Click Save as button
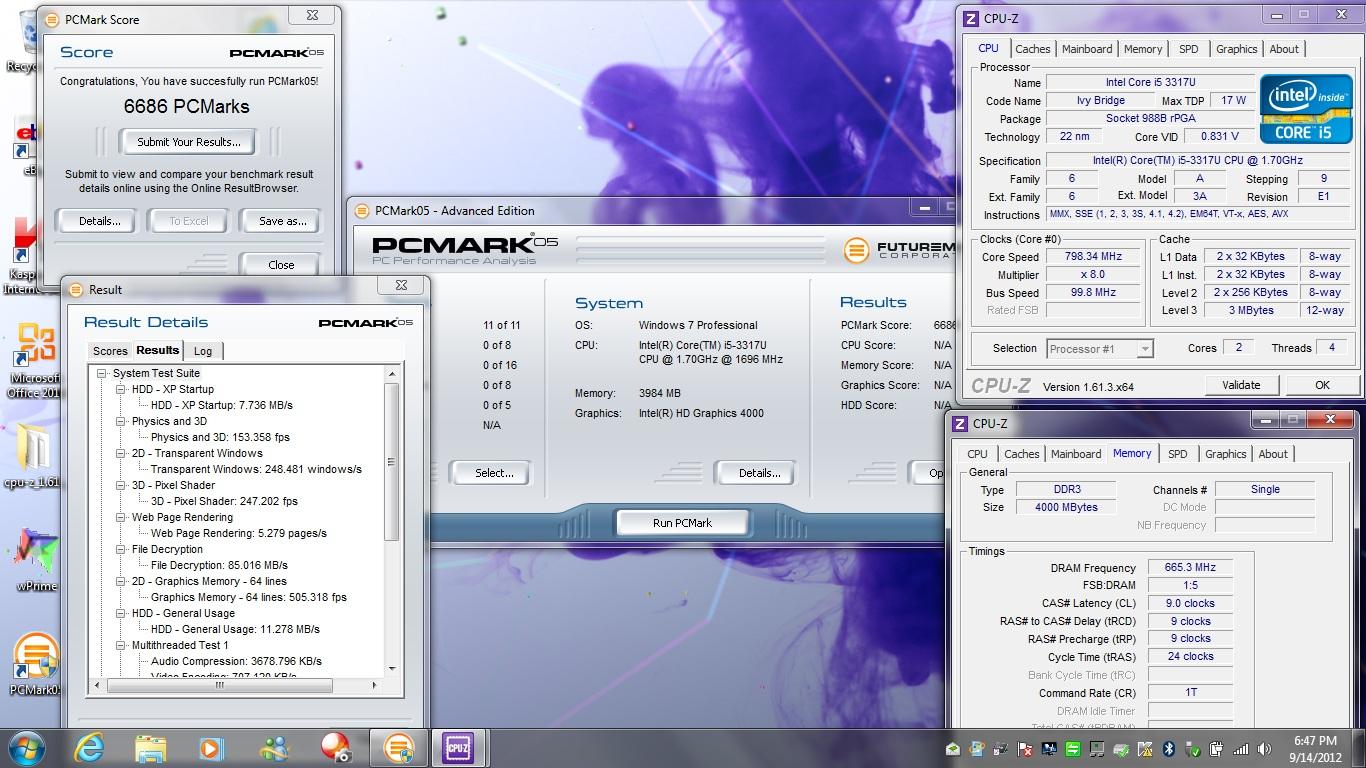Image resolution: width=1366 pixels, height=768 pixels. [x=282, y=221]
